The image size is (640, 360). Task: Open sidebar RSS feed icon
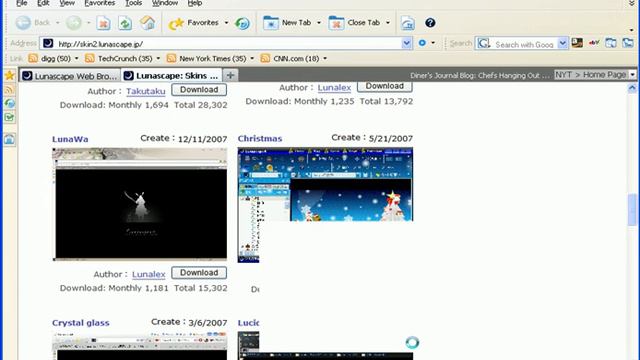pyautogui.click(x=9, y=89)
